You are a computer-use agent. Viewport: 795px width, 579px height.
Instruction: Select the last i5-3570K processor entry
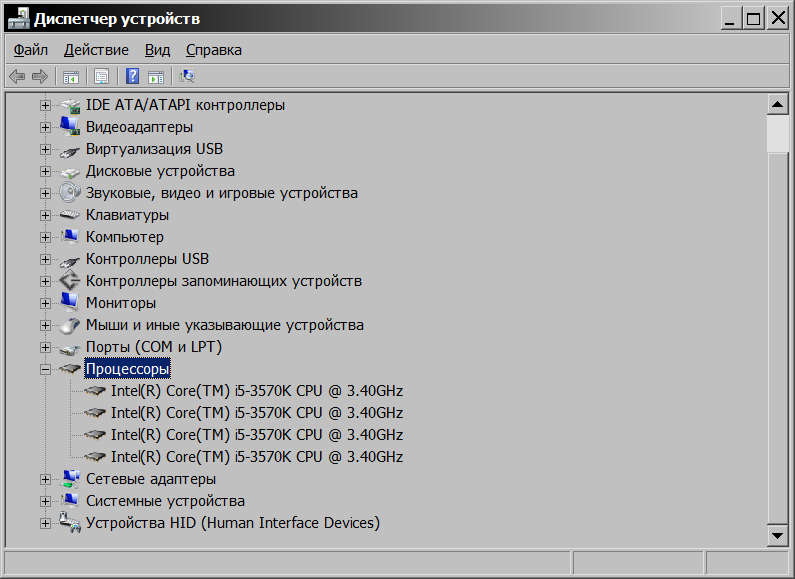256,457
